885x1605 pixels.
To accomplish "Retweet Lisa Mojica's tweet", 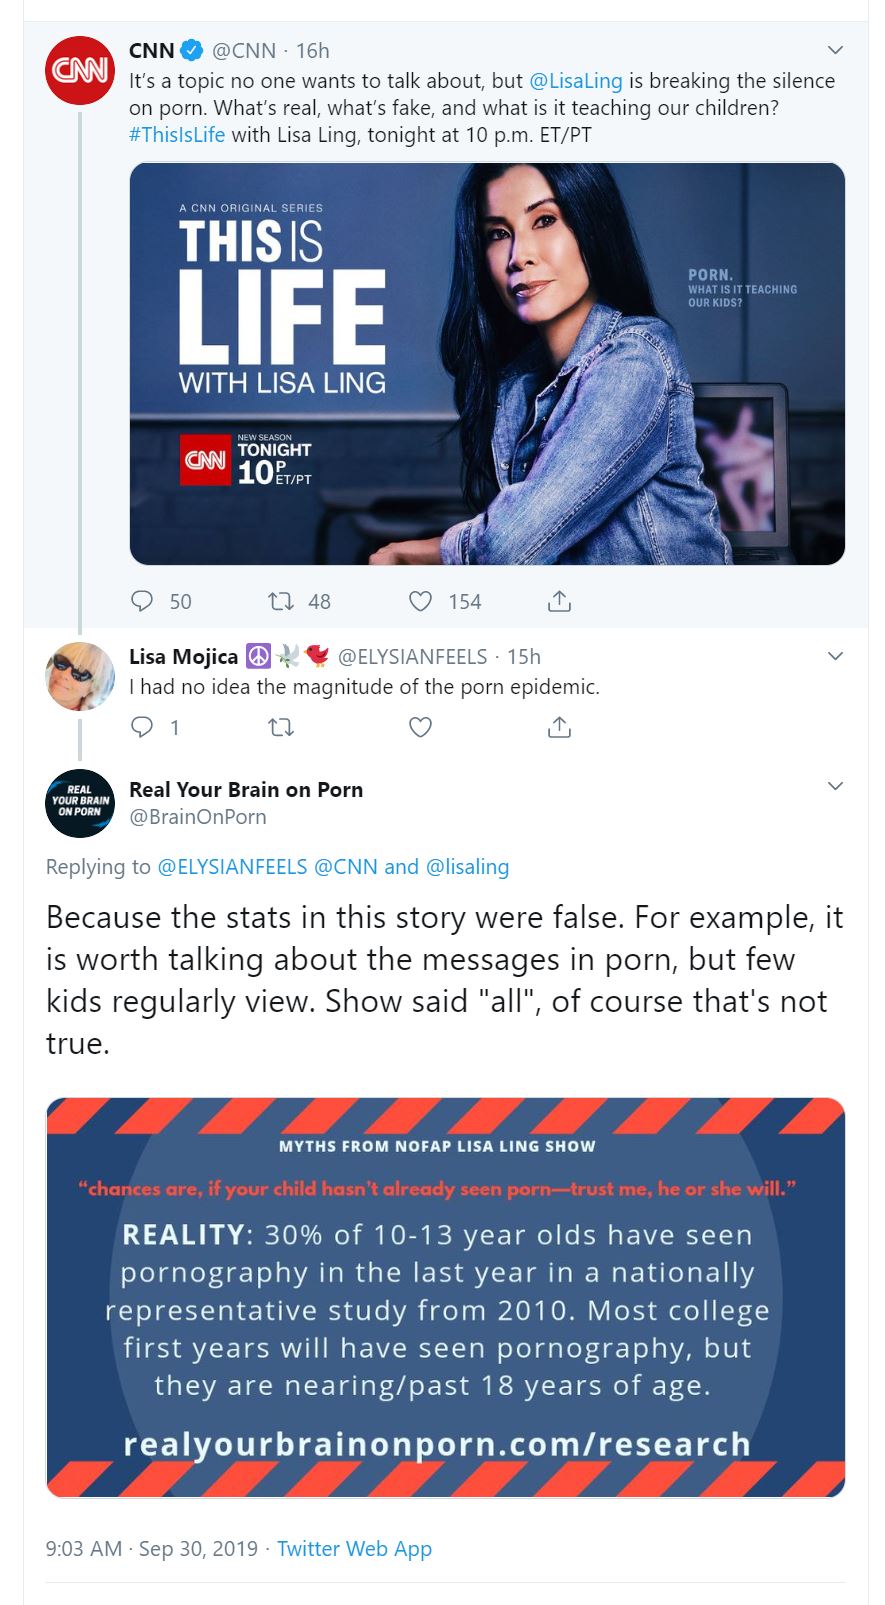I will coord(281,727).
